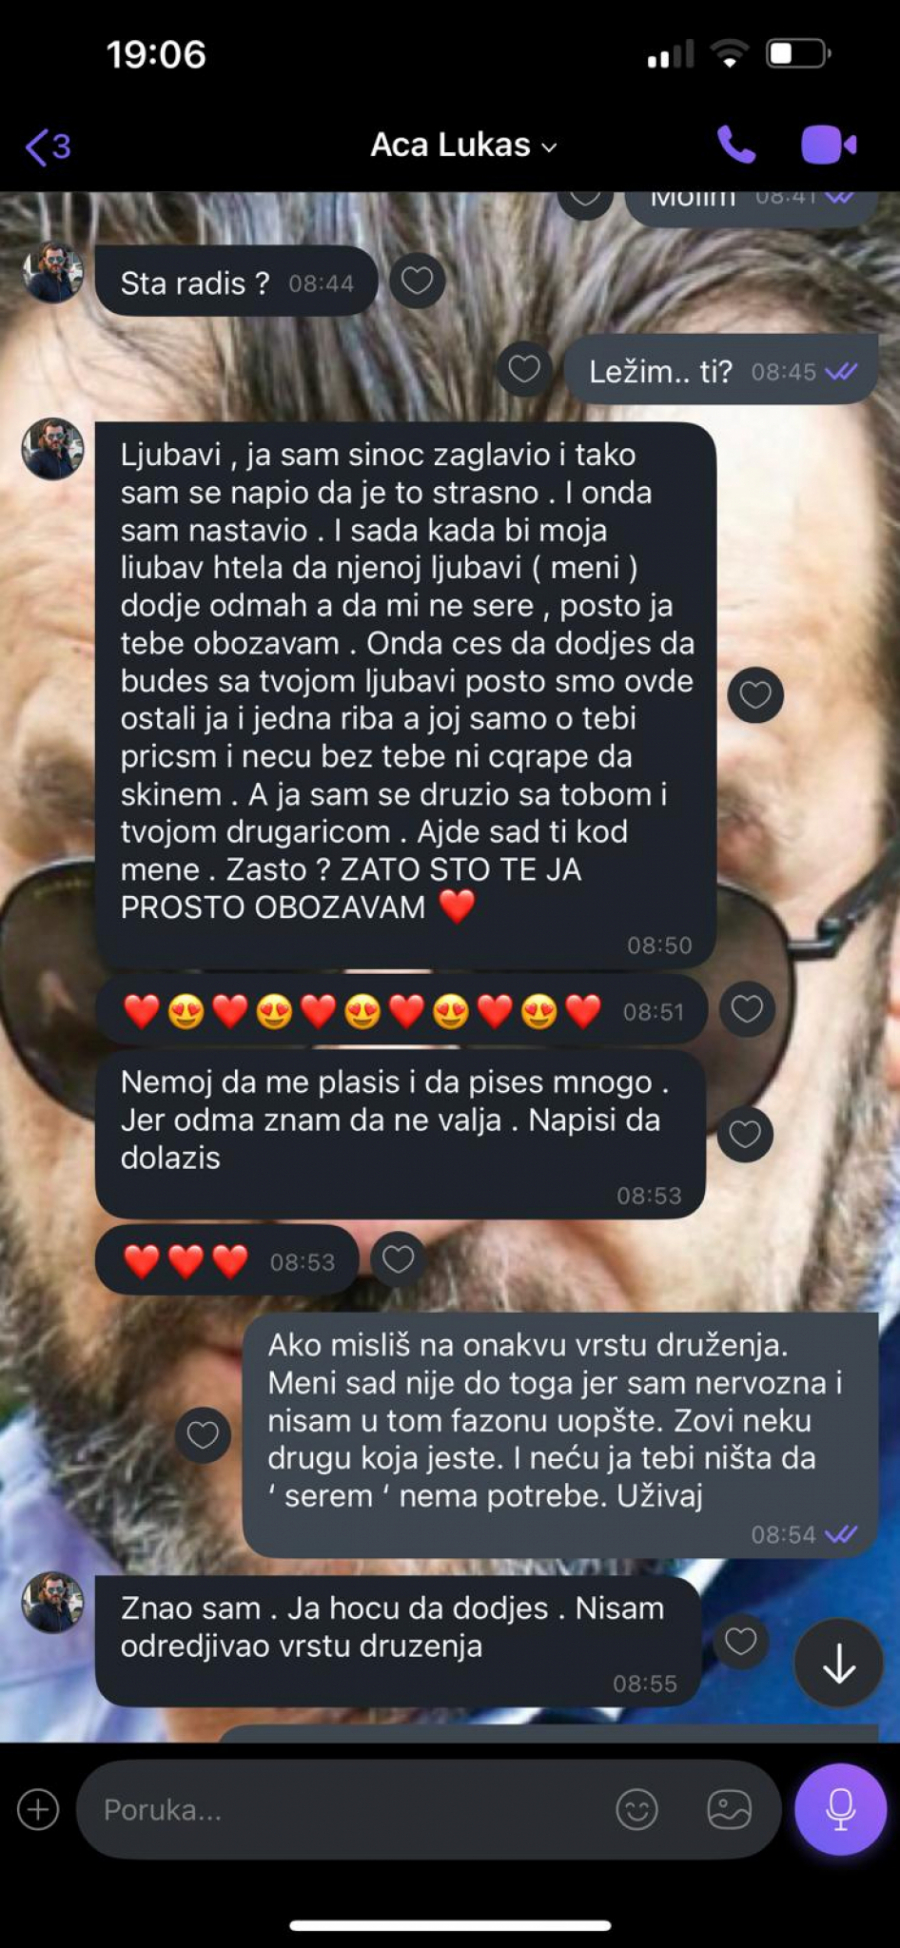Open the gallery photo picker
The width and height of the screenshot is (900, 1948).
[729, 1809]
